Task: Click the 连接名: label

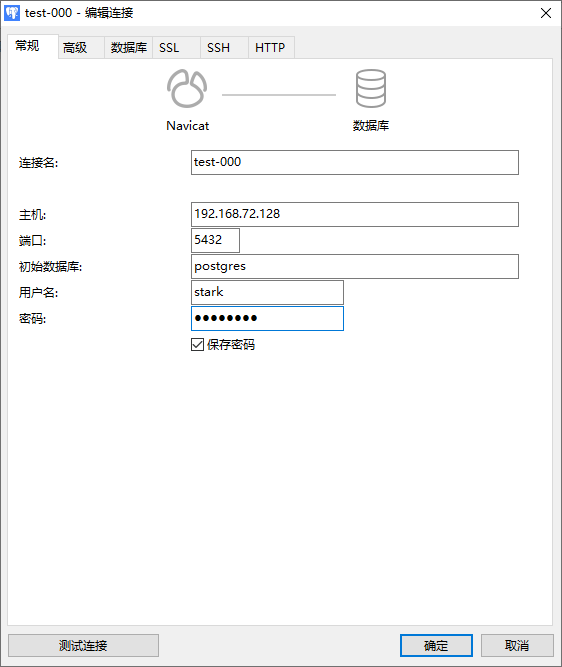Action: (38, 162)
